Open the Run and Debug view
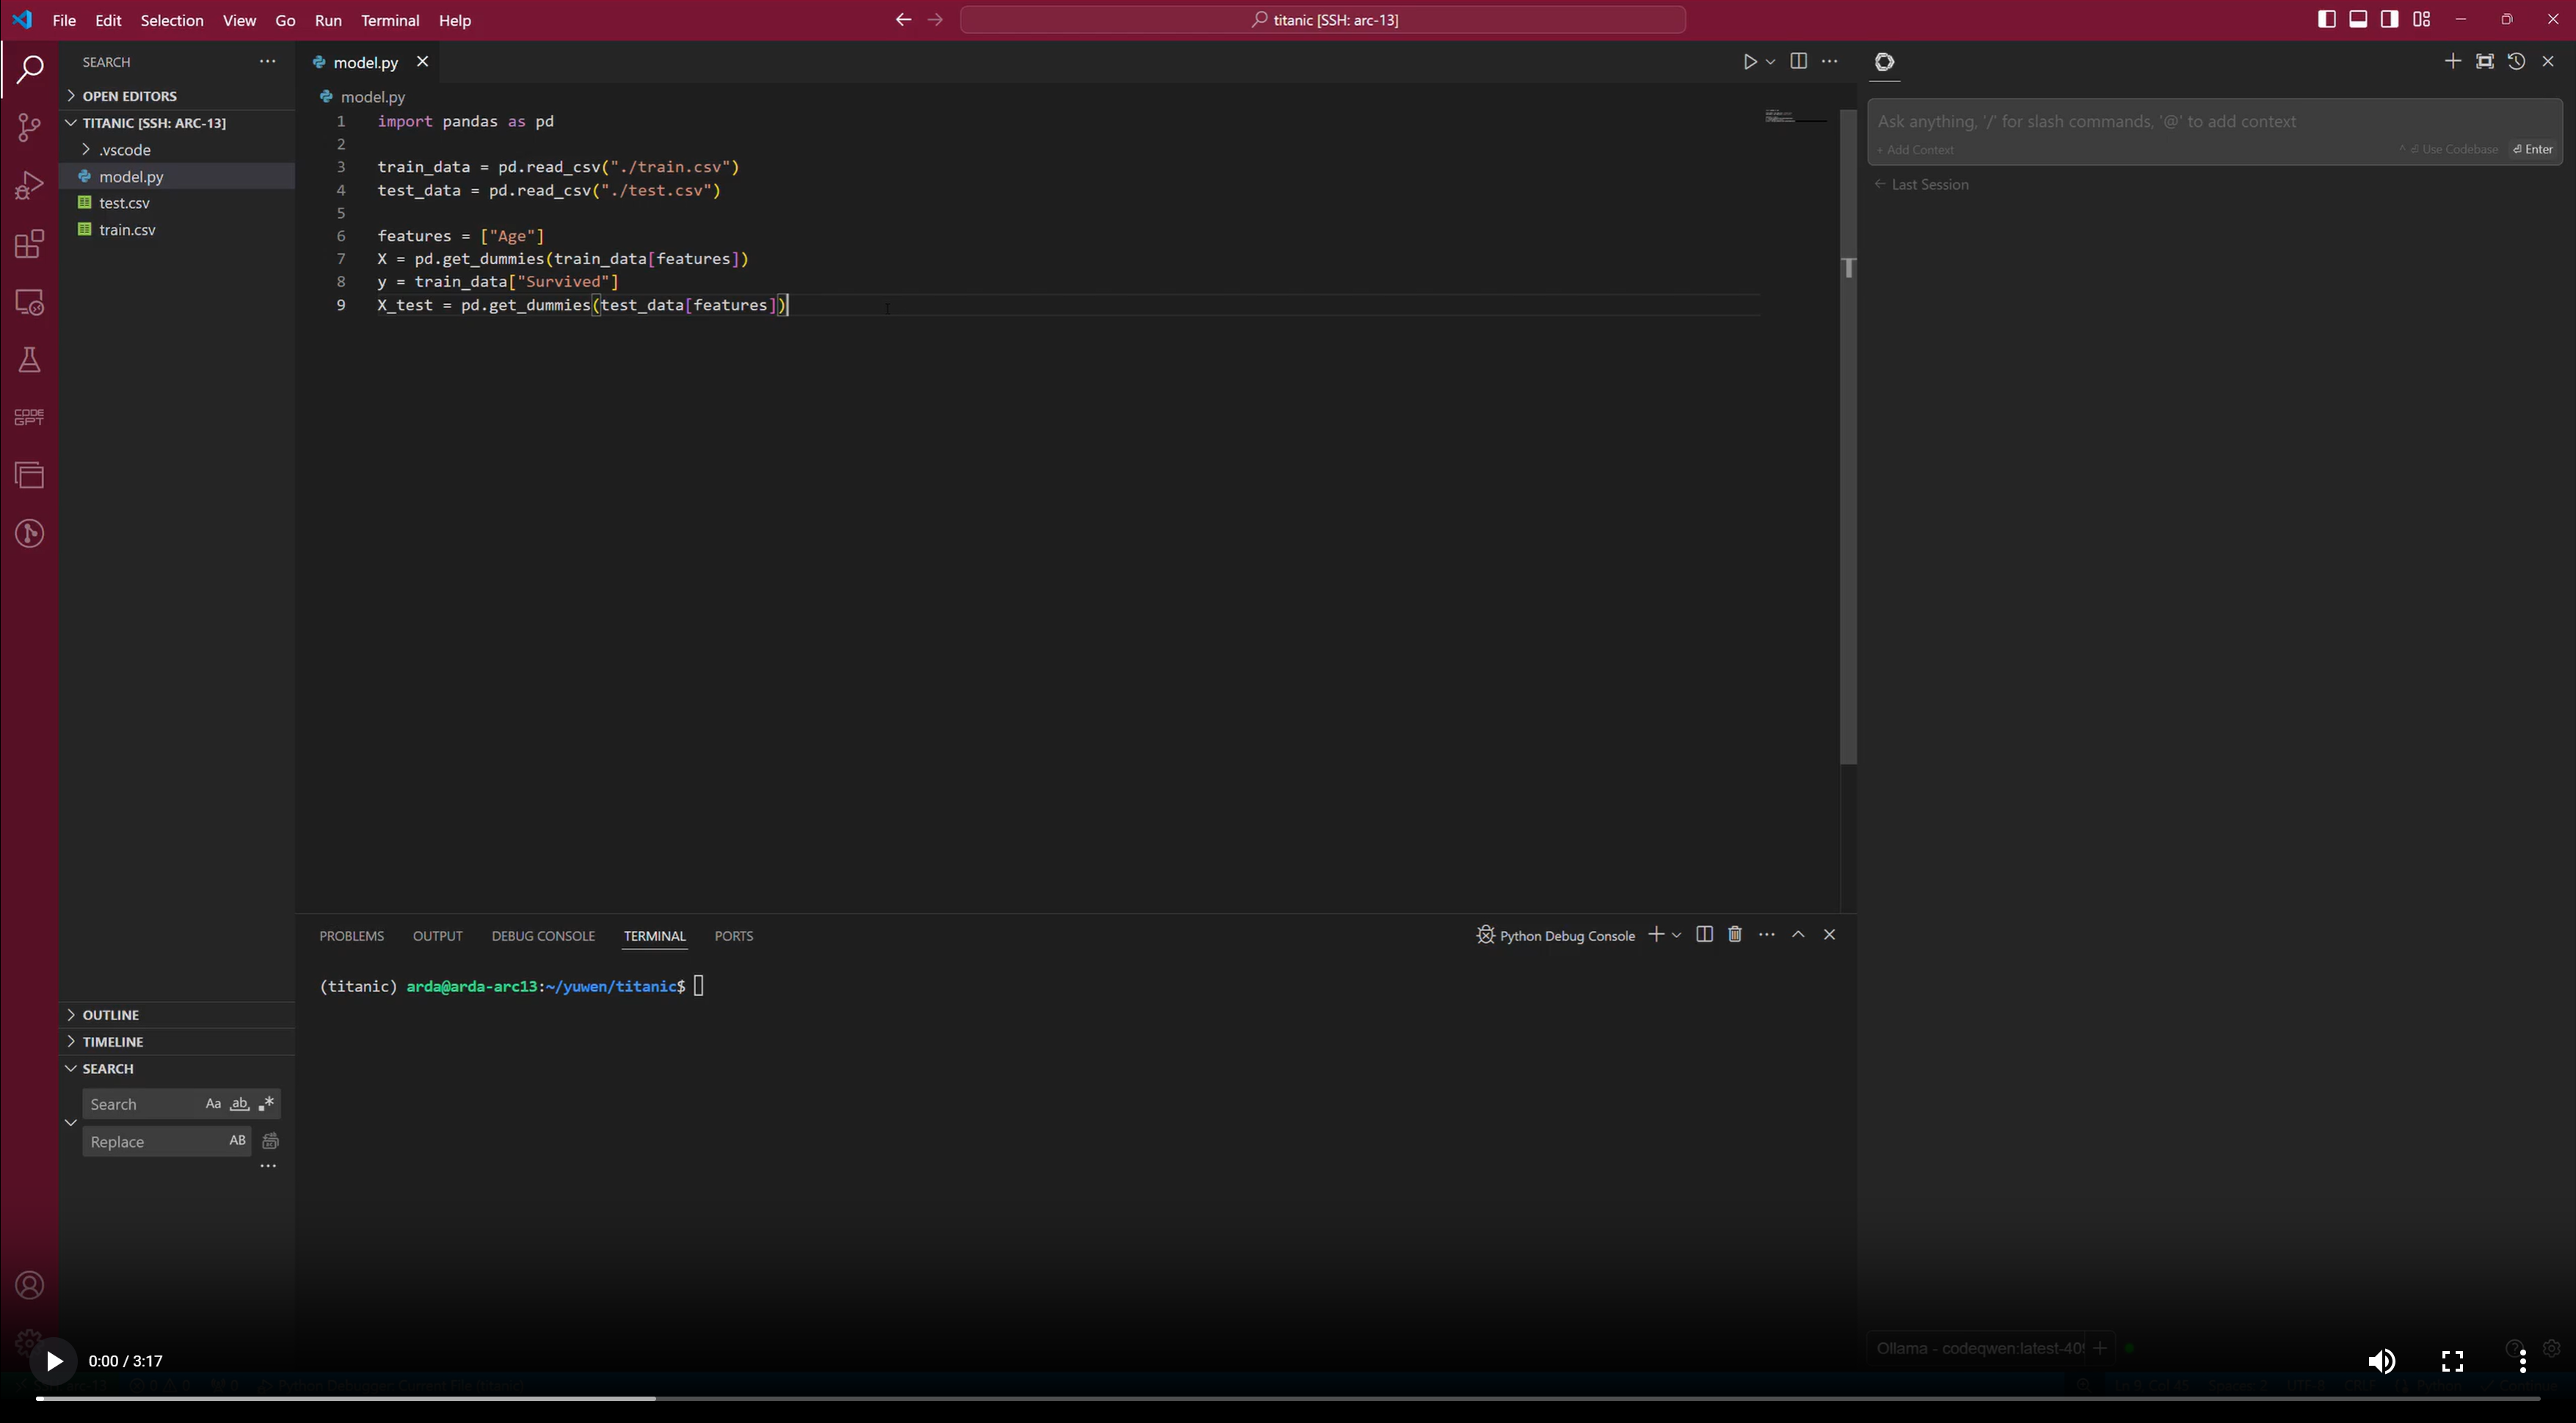This screenshot has height=1423, width=2576. (x=30, y=185)
